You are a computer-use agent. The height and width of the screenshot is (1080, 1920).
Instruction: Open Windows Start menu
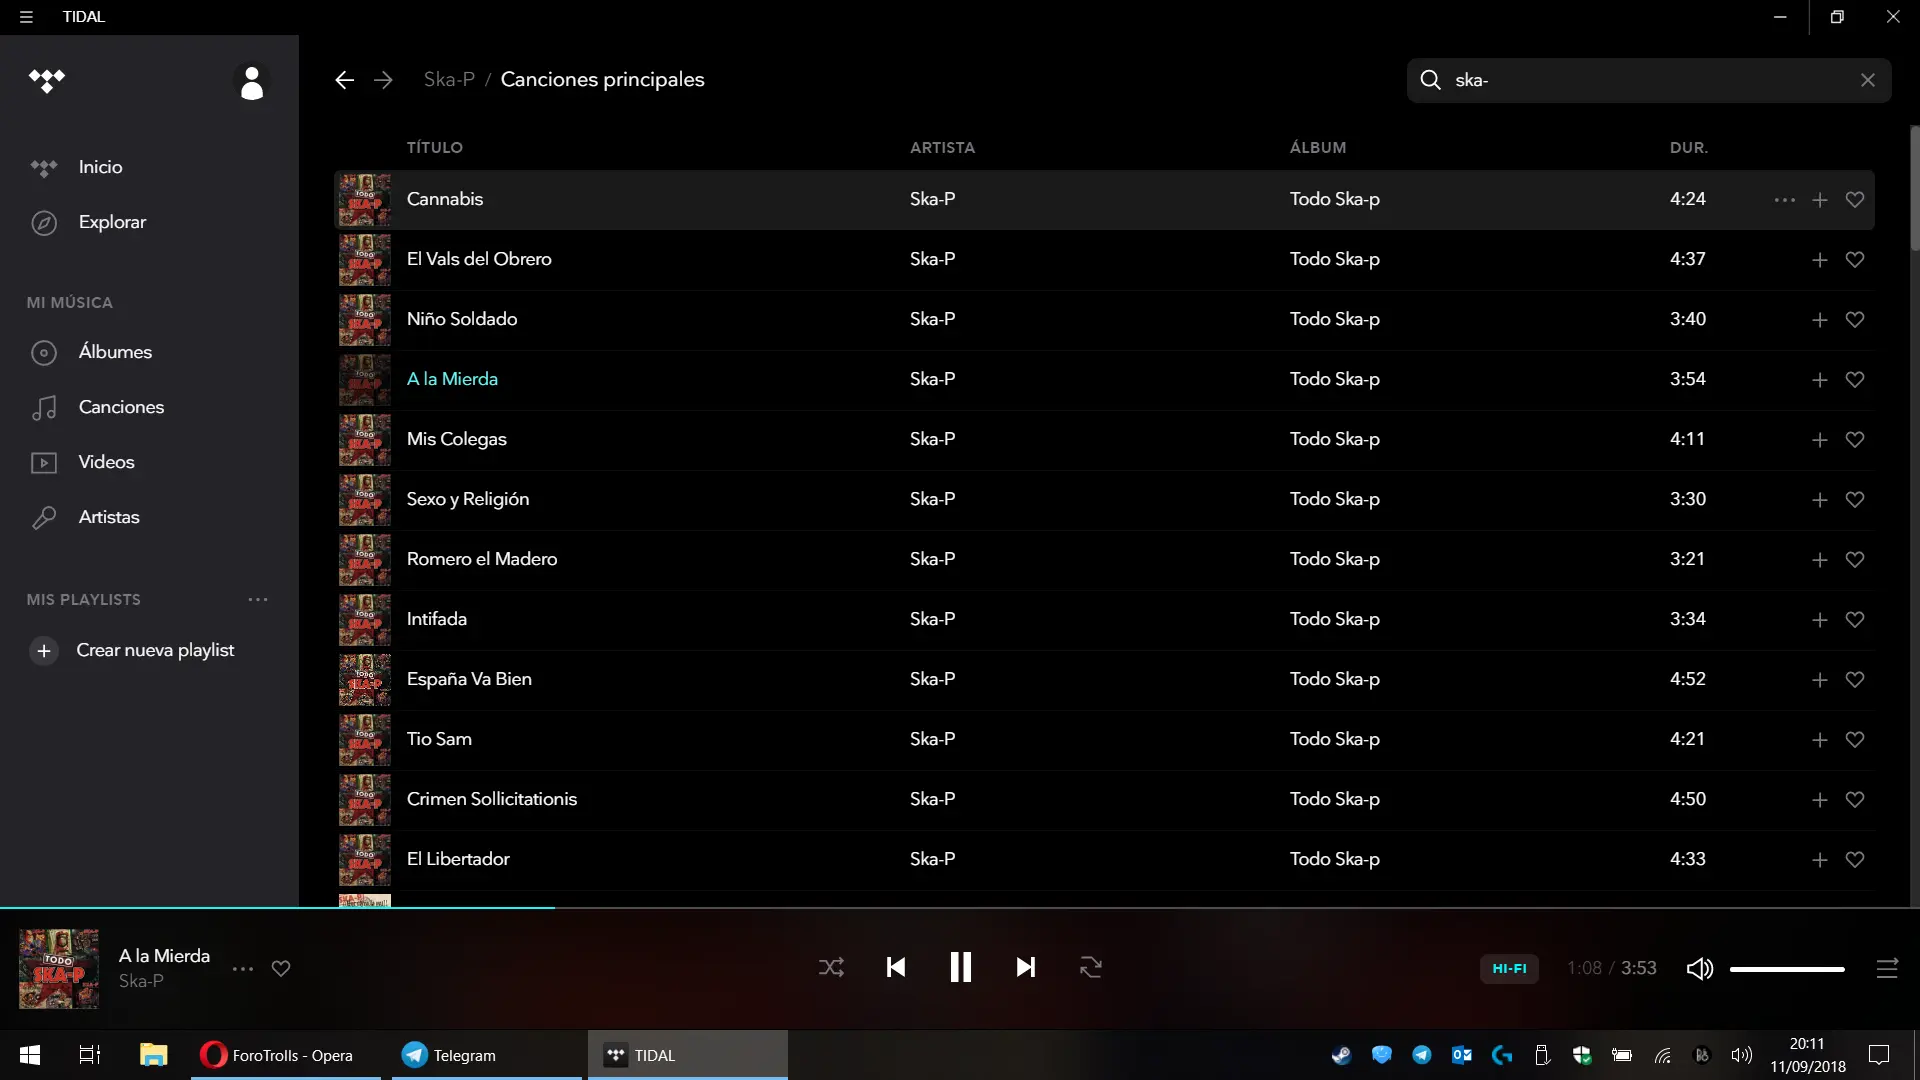click(30, 1055)
